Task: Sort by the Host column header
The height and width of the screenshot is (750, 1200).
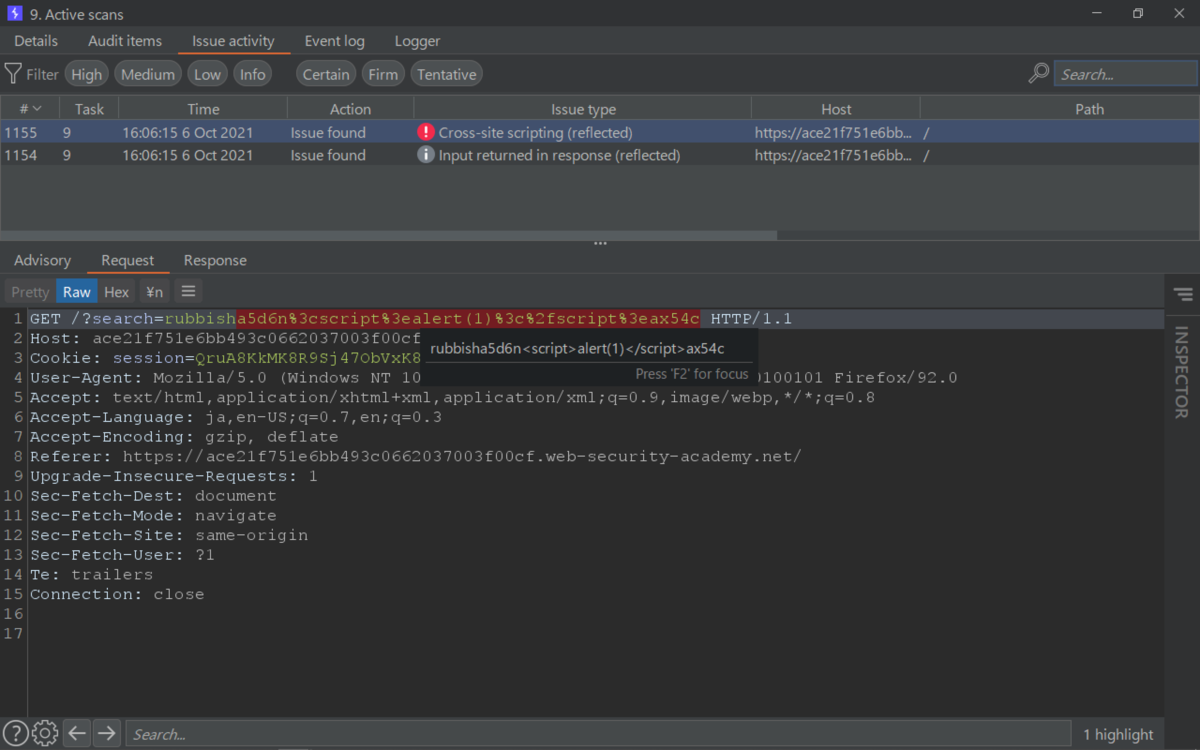Action: 836,109
